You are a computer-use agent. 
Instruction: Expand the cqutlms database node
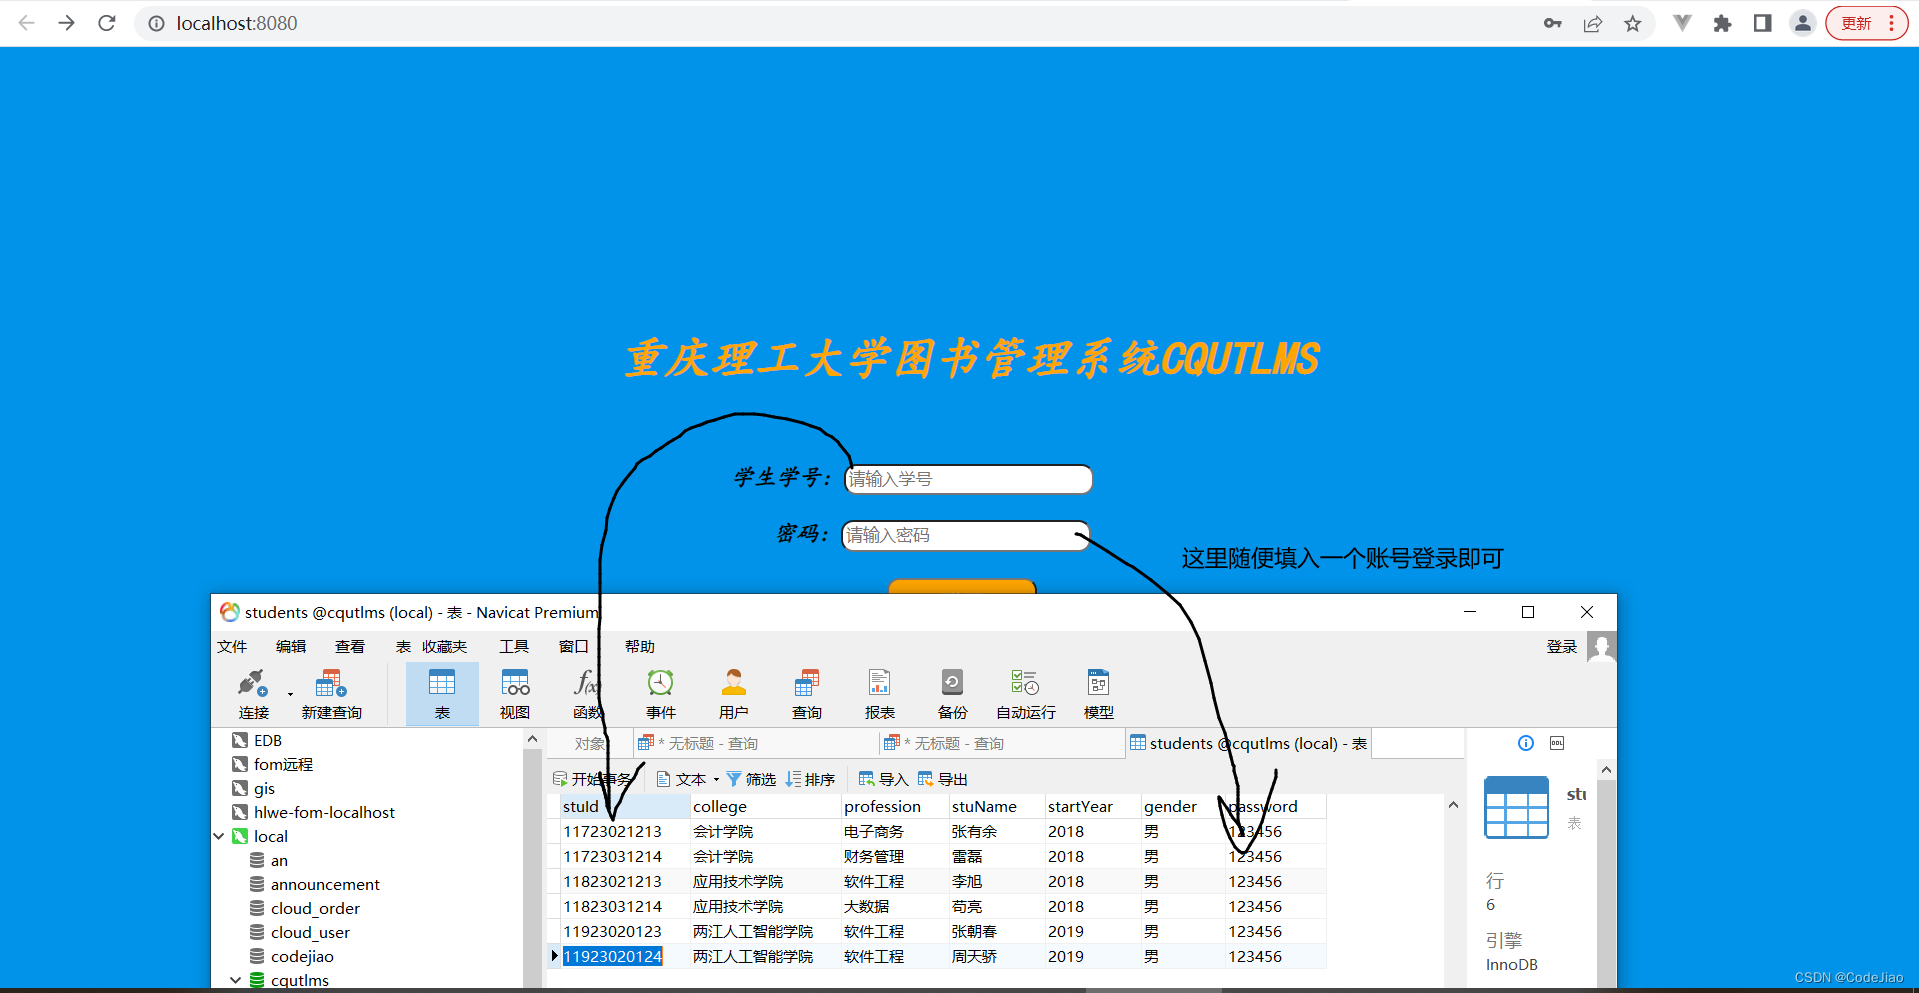[236, 980]
